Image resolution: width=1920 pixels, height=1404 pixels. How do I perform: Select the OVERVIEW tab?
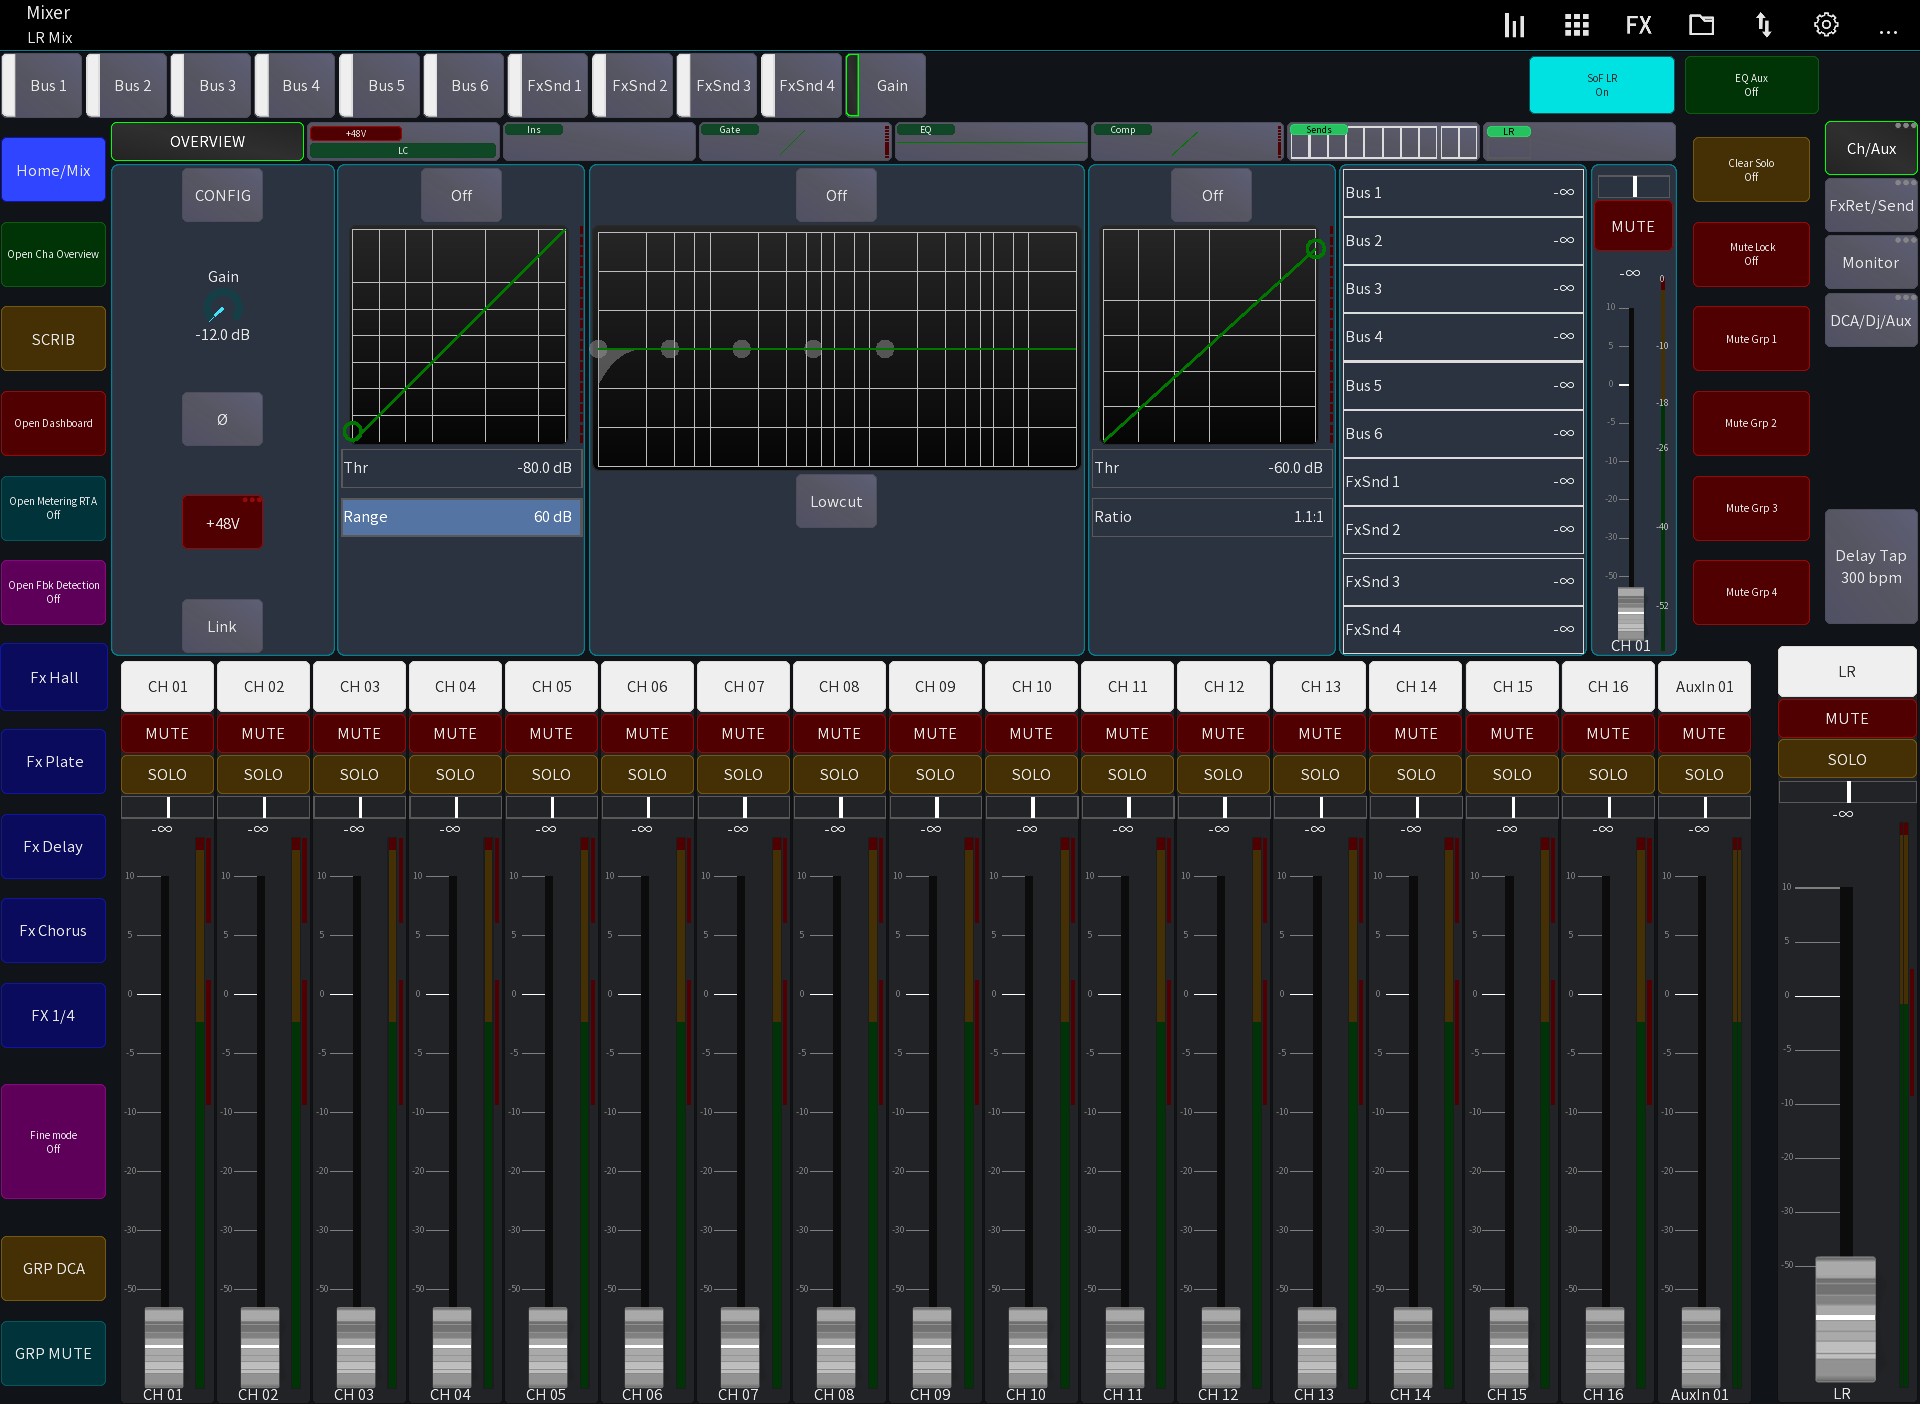pyautogui.click(x=207, y=142)
